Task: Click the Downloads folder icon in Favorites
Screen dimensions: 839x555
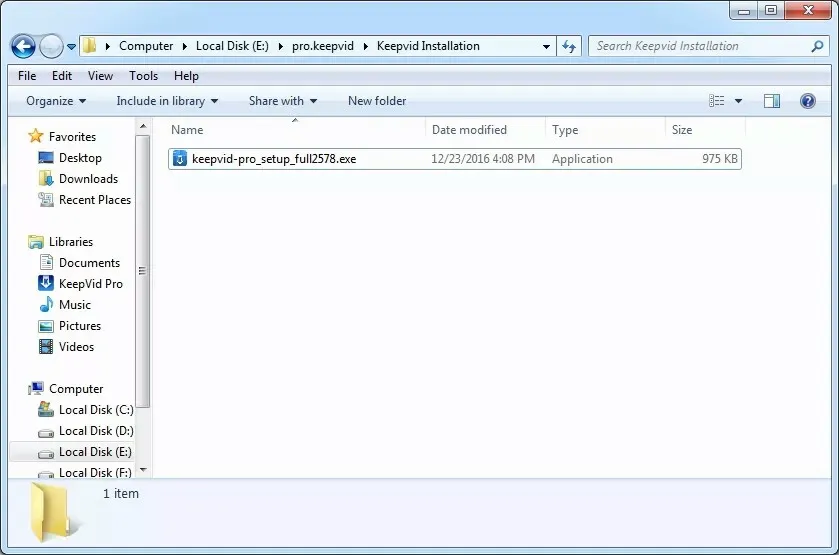Action: tap(46, 179)
